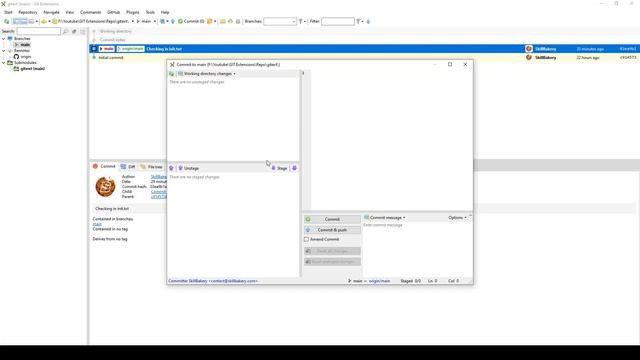Viewport: 640px width, 360px height.
Task: Open the Repository menu
Action: pos(28,12)
